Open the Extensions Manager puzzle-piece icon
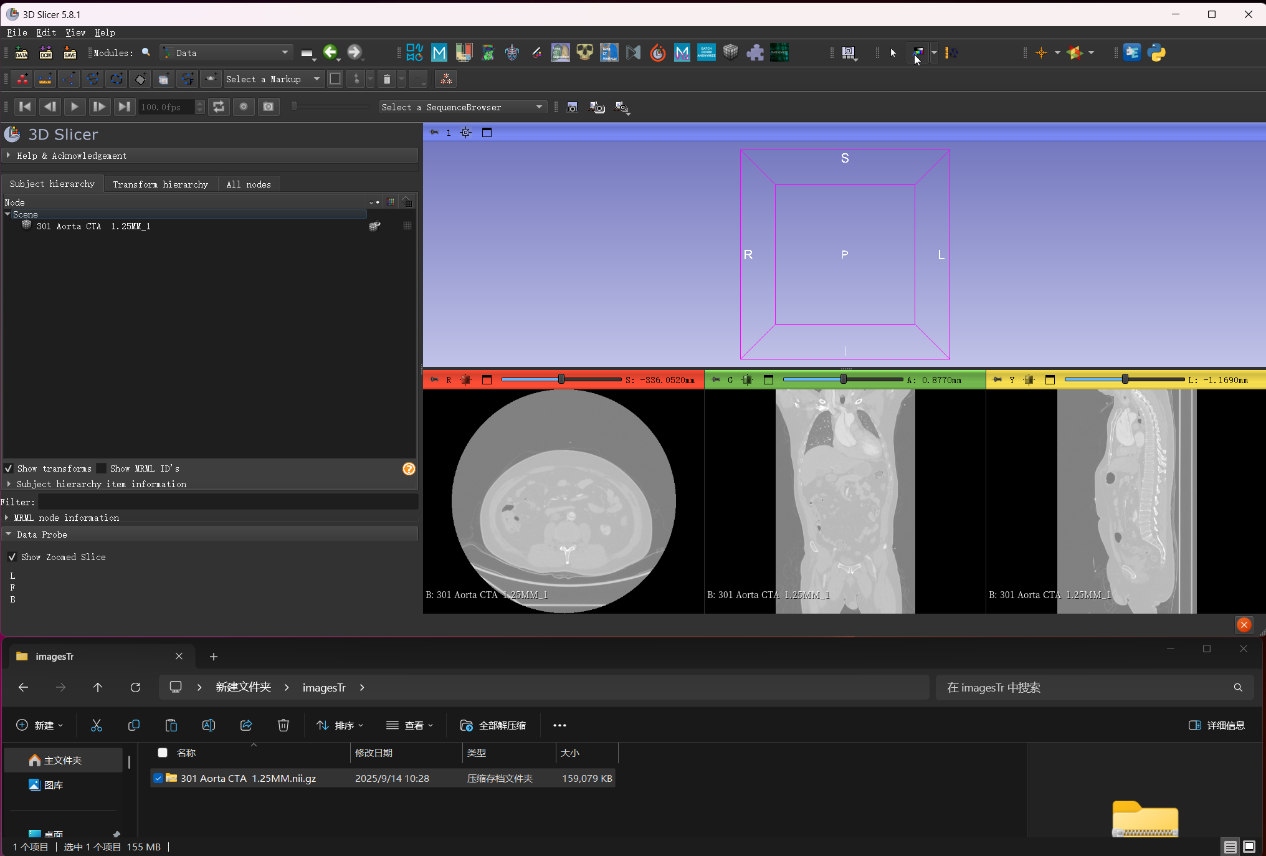This screenshot has width=1266, height=856. tap(755, 52)
